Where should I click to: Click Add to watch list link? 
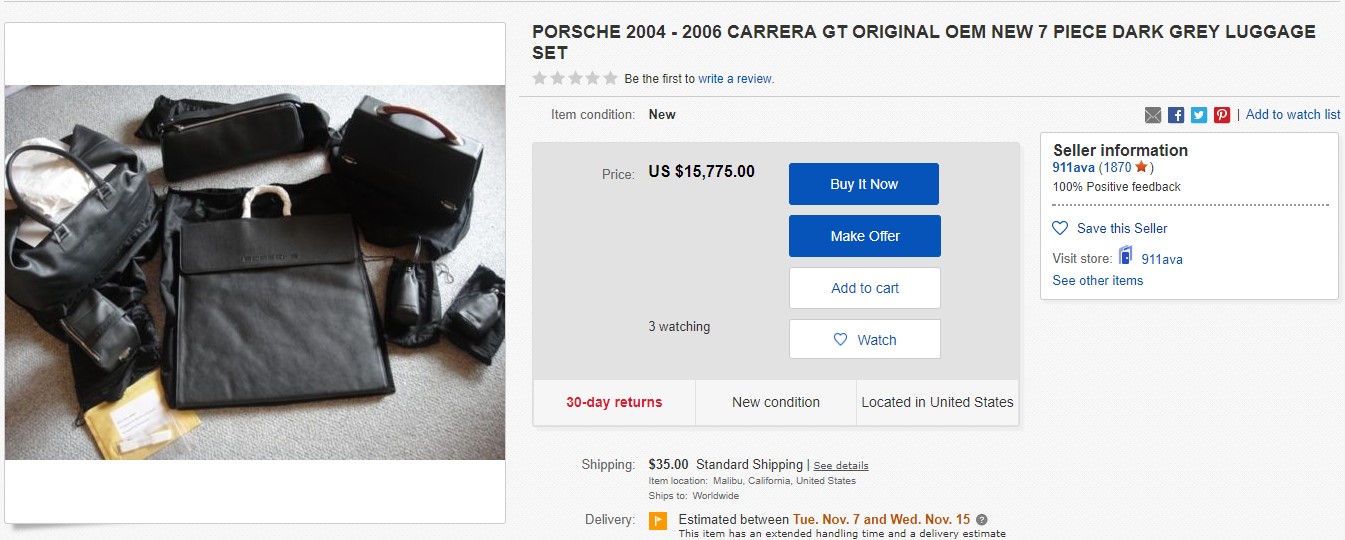tap(1292, 115)
